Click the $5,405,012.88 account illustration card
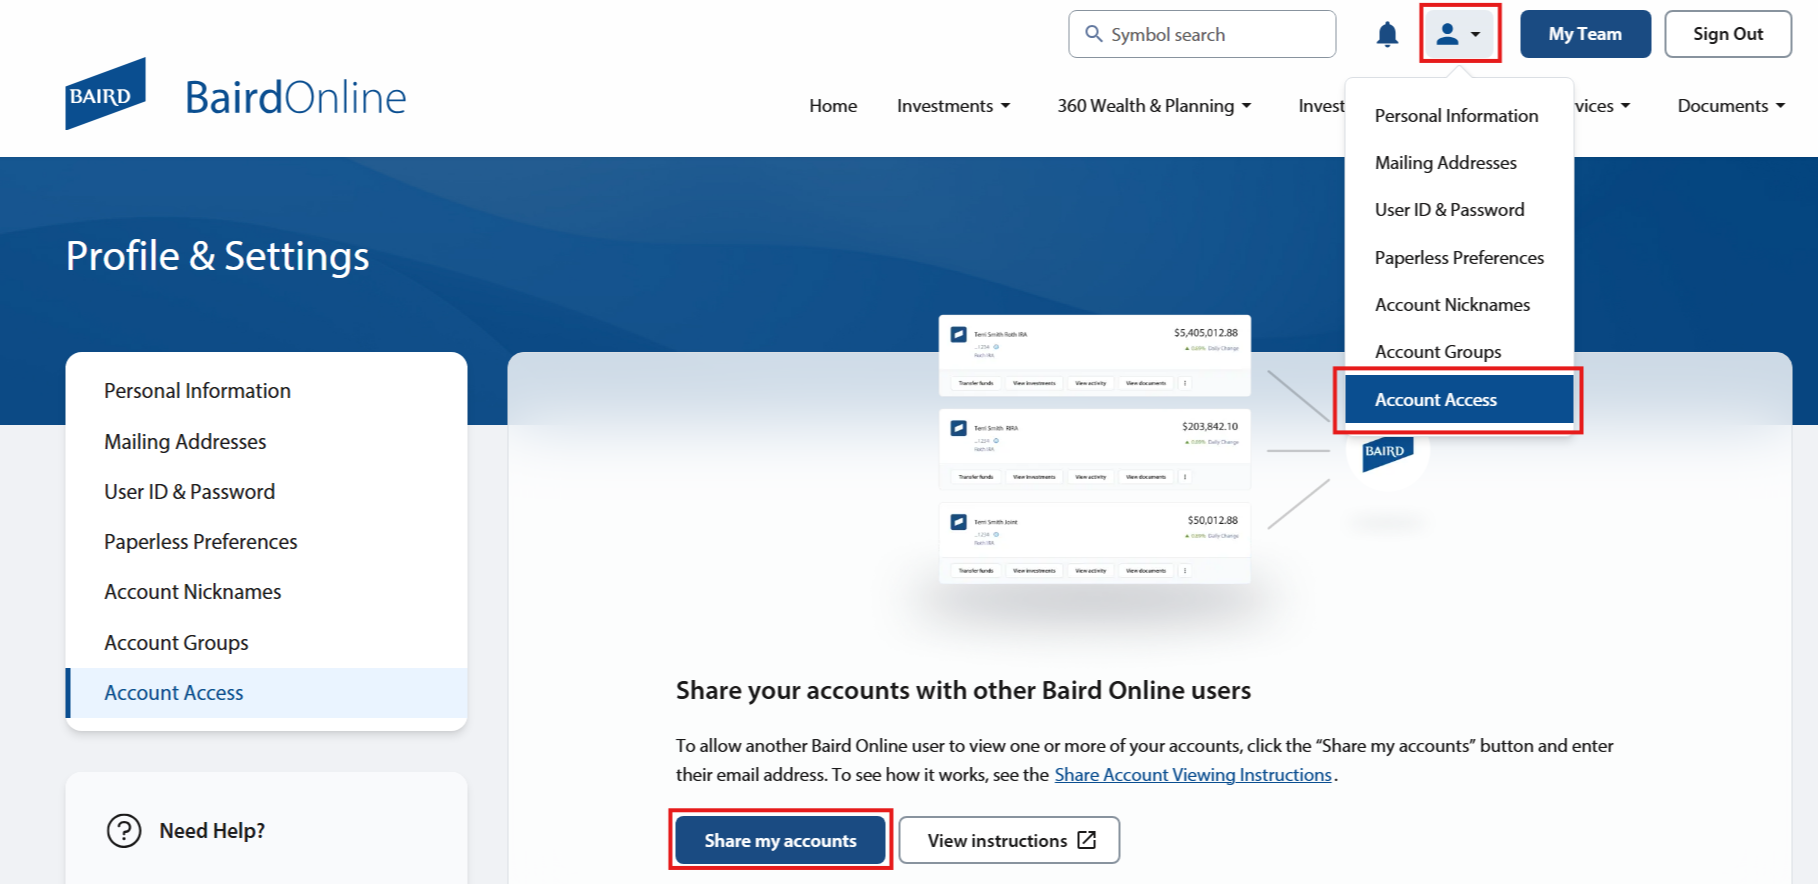The image size is (1819, 884). [x=1095, y=356]
